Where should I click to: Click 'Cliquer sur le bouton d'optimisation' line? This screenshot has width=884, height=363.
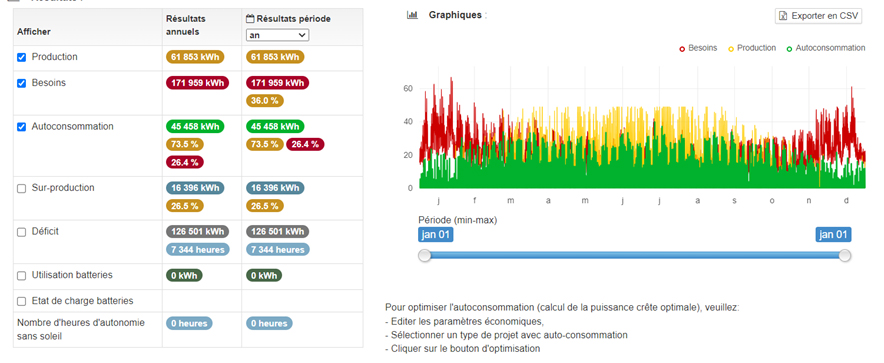coord(462,349)
